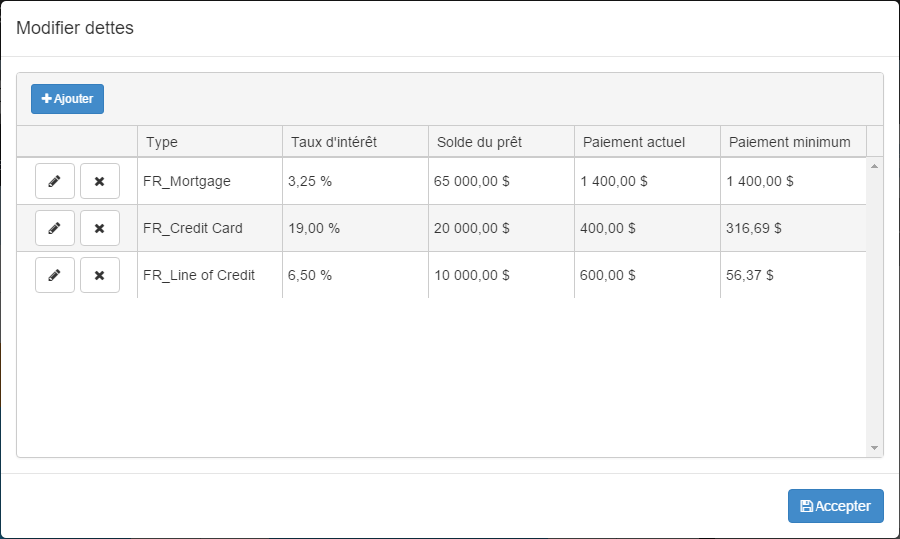The image size is (900, 539).
Task: Click the Paiement actuel column header
Action: click(x=634, y=142)
